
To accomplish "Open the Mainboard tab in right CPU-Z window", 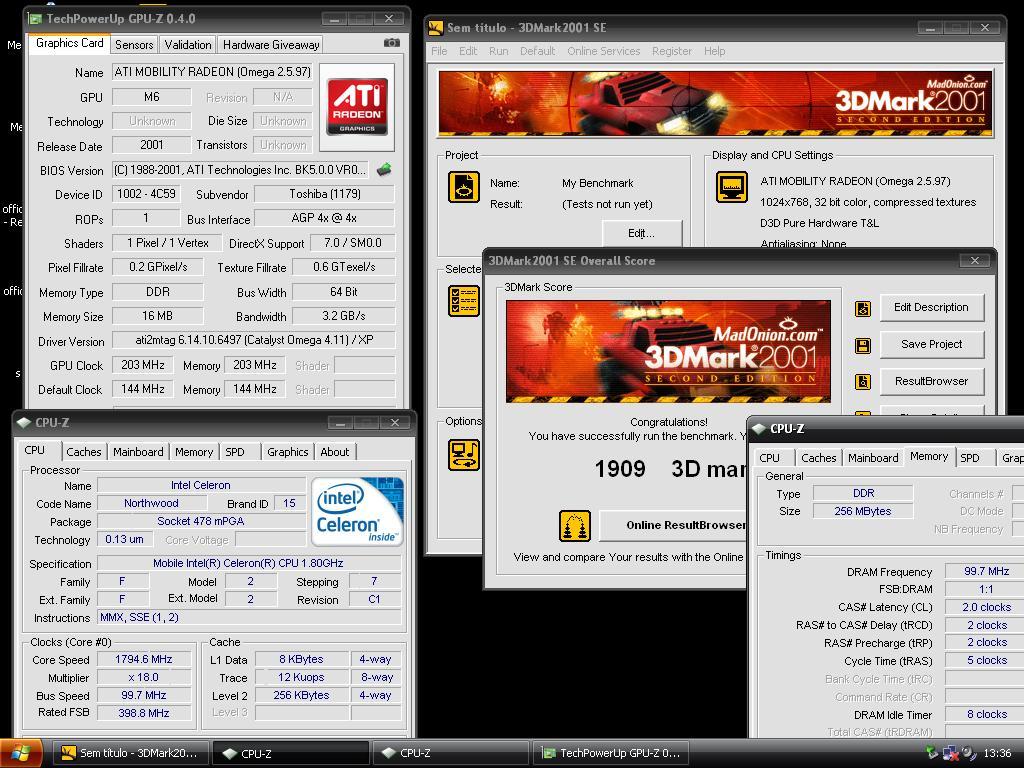I will coord(873,458).
